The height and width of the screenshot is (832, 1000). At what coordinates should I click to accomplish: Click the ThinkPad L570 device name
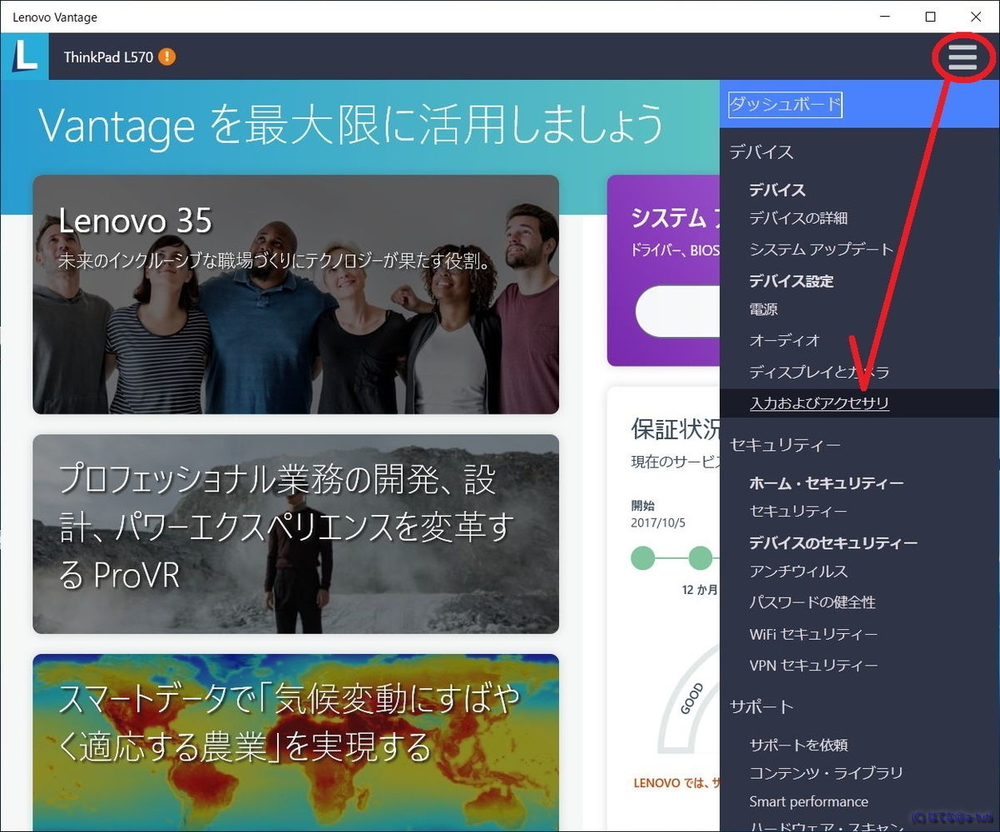click(x=108, y=57)
